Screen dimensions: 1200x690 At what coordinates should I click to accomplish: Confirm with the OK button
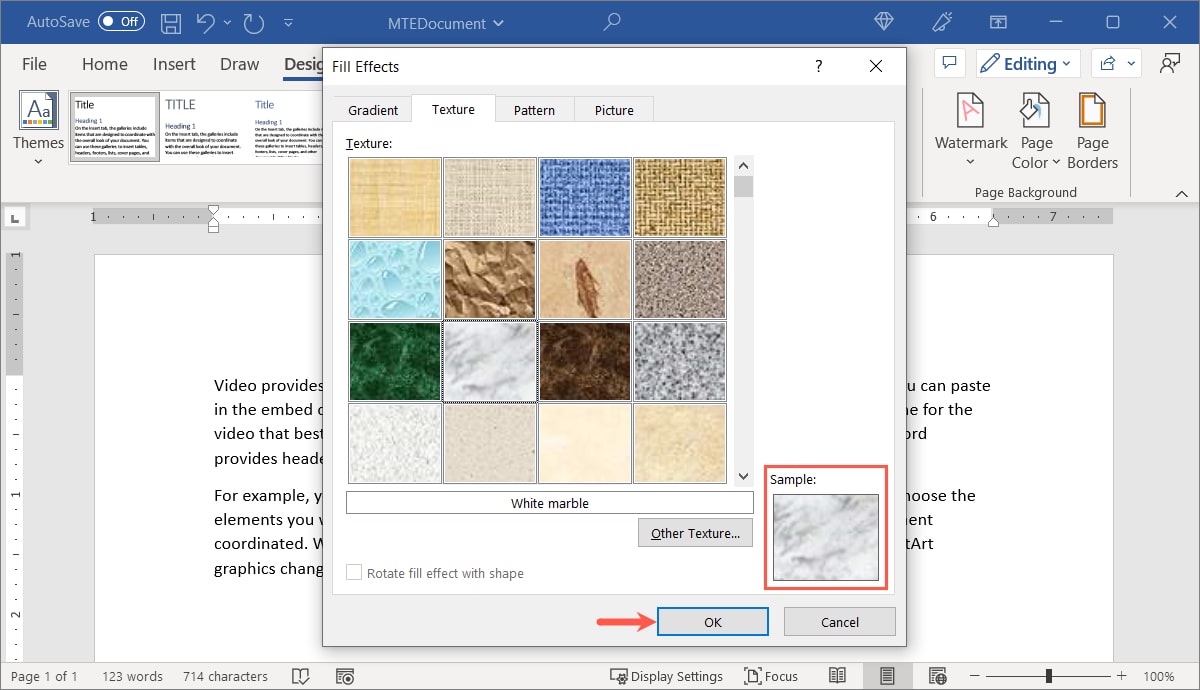(712, 621)
